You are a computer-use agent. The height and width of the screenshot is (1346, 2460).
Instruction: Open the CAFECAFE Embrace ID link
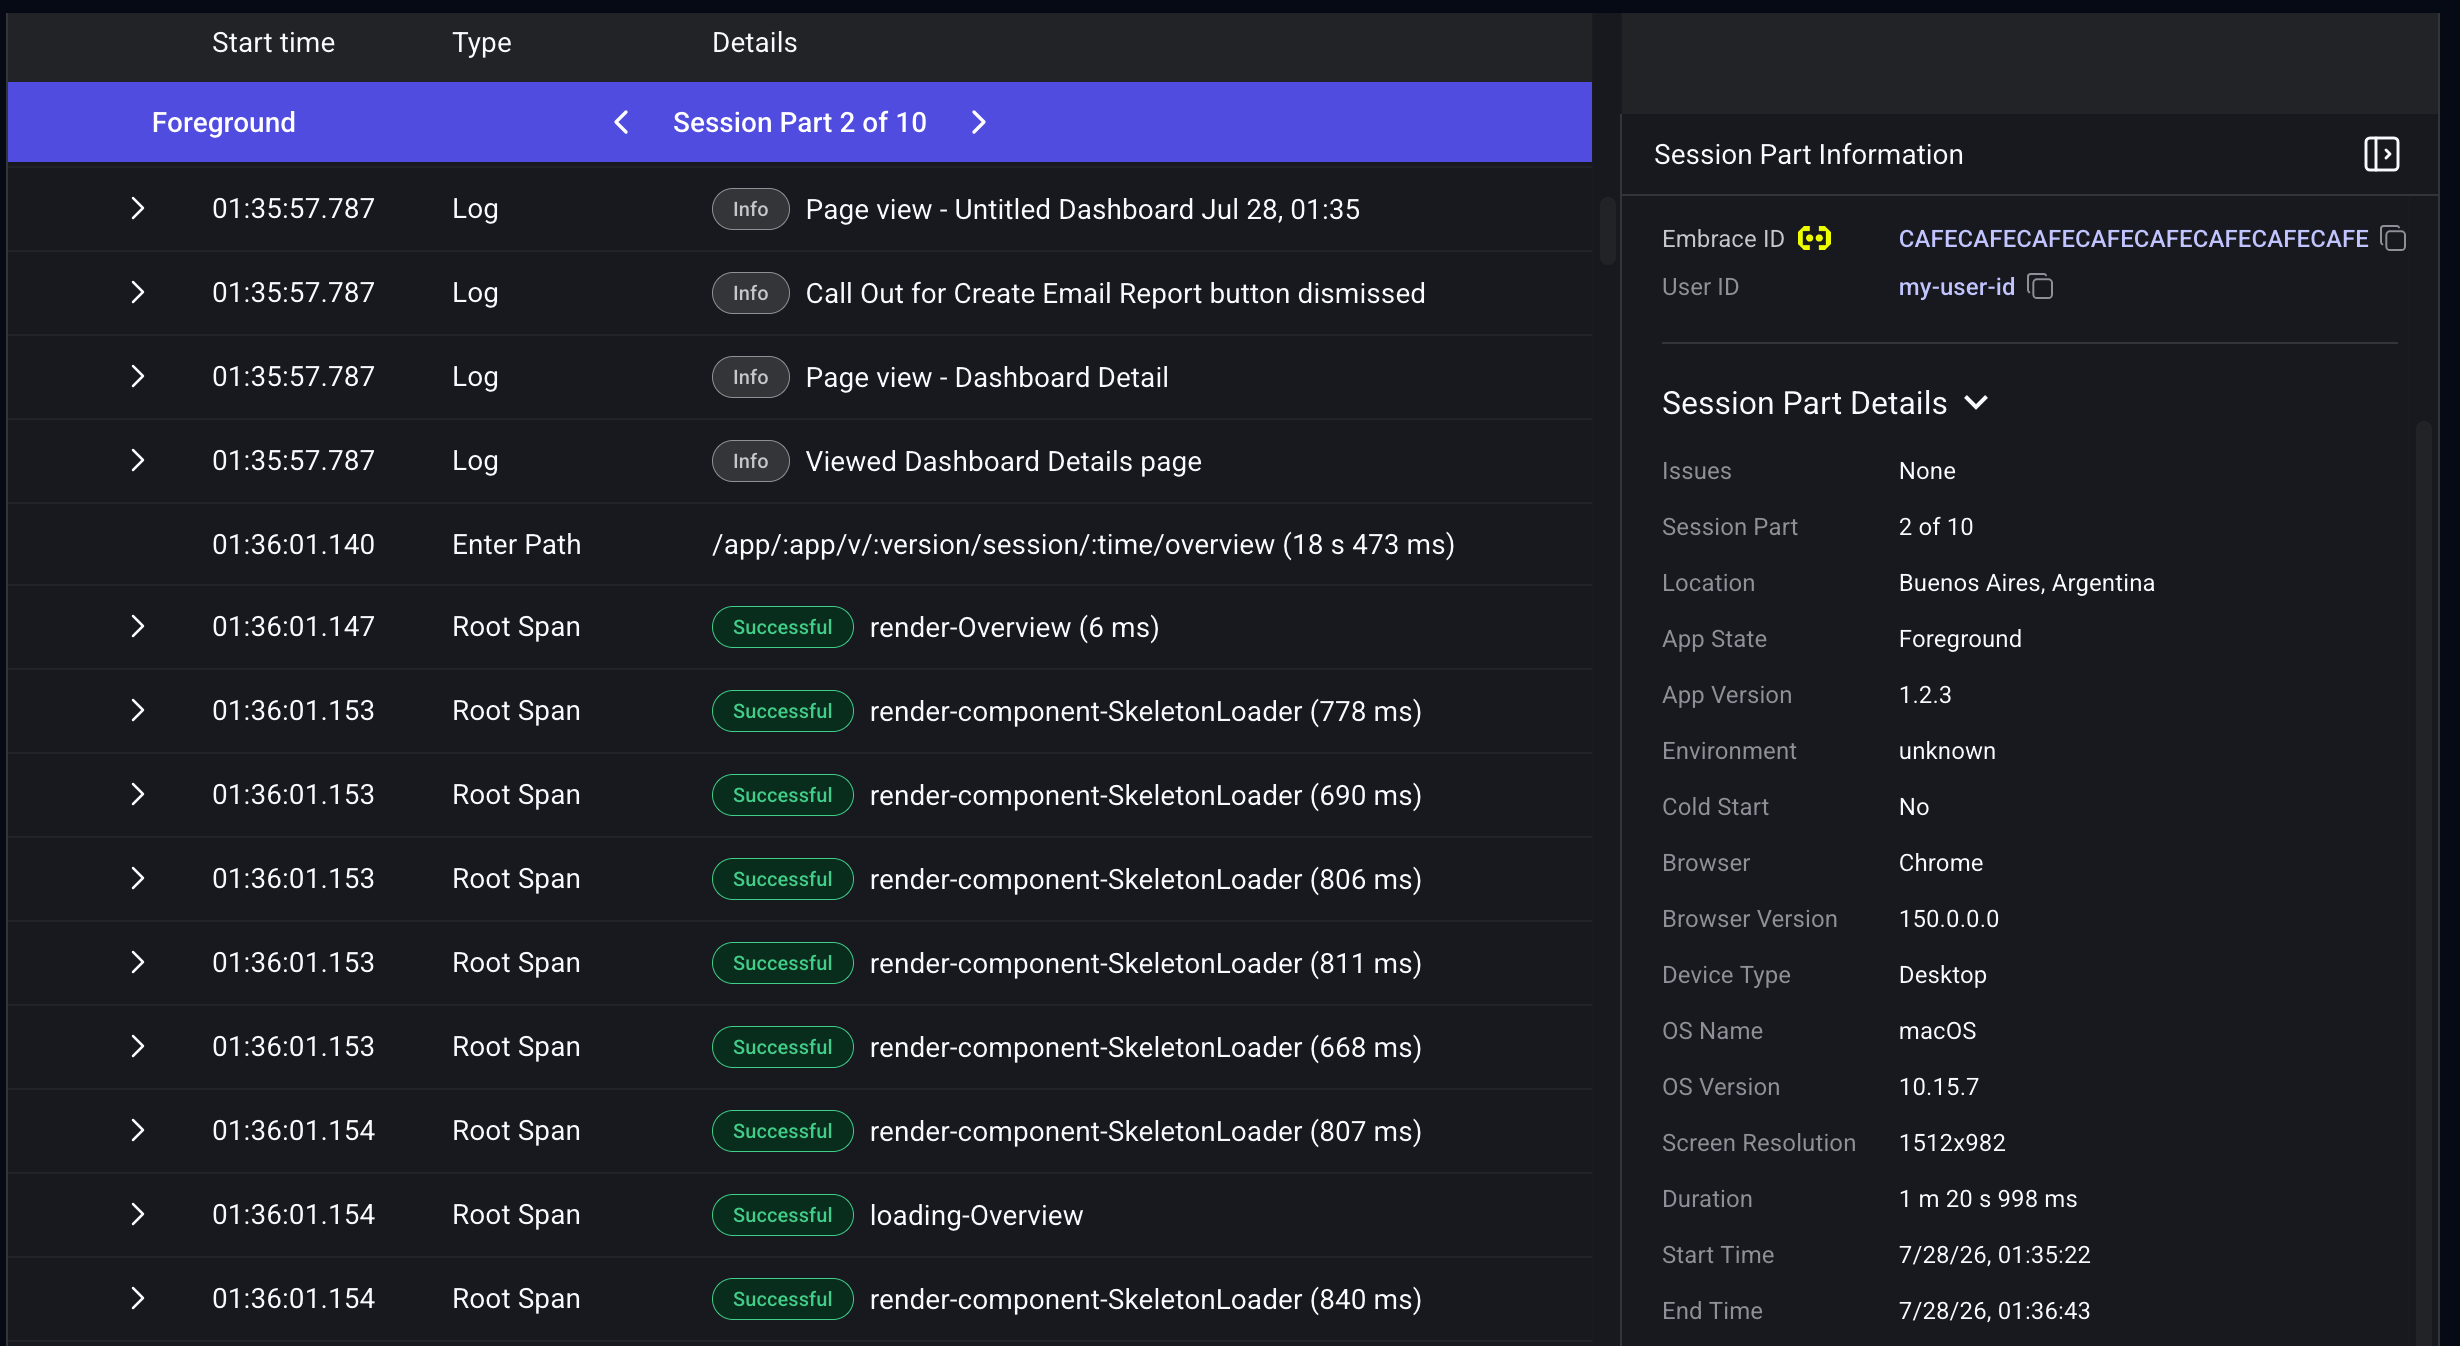(x=2133, y=238)
